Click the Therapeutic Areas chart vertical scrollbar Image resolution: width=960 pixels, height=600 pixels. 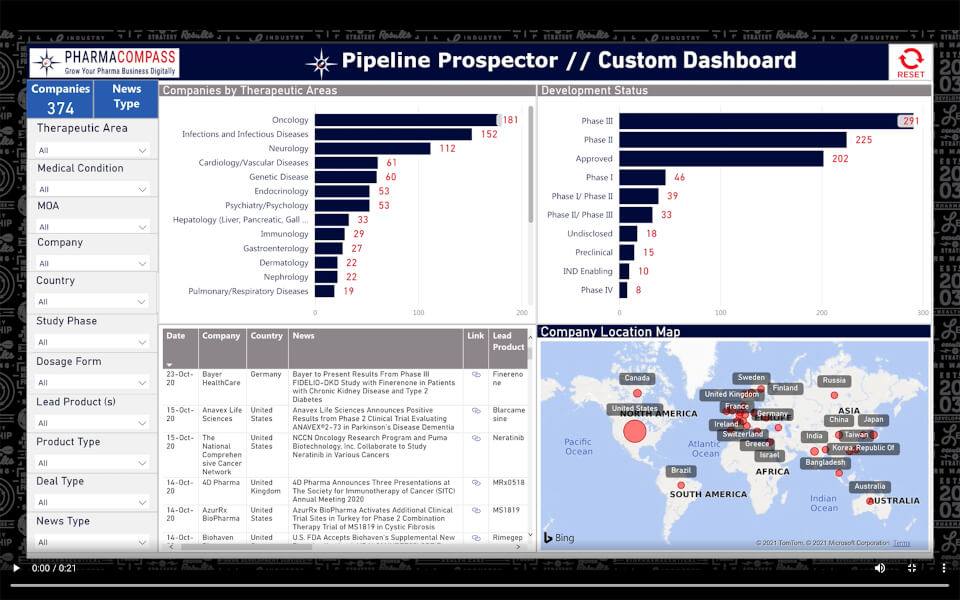pyautogui.click(x=530, y=164)
